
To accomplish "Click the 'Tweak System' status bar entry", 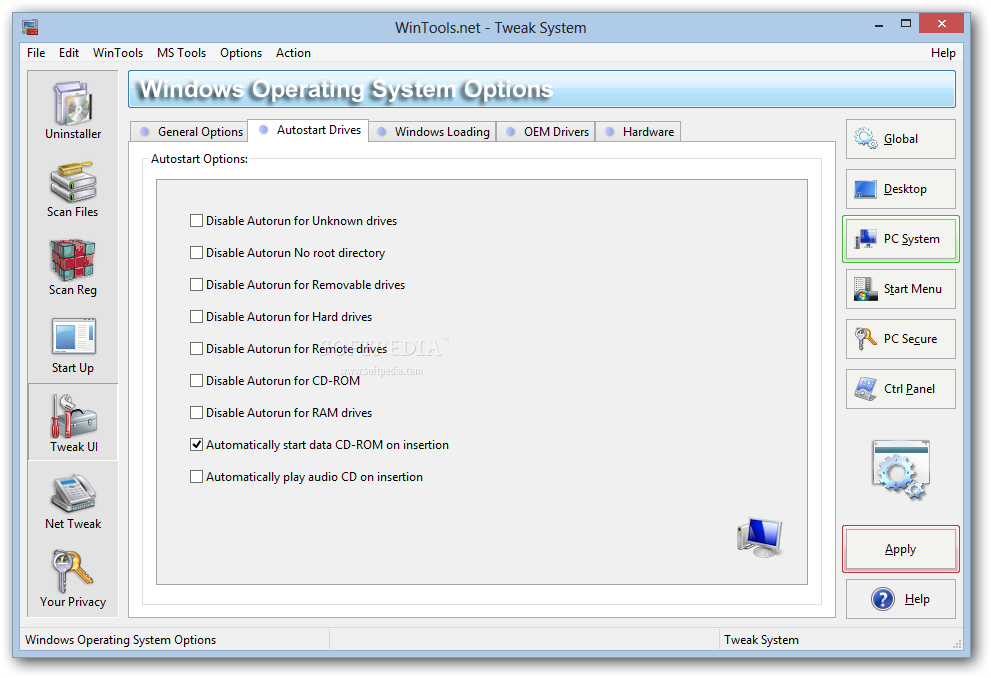I will click(762, 640).
